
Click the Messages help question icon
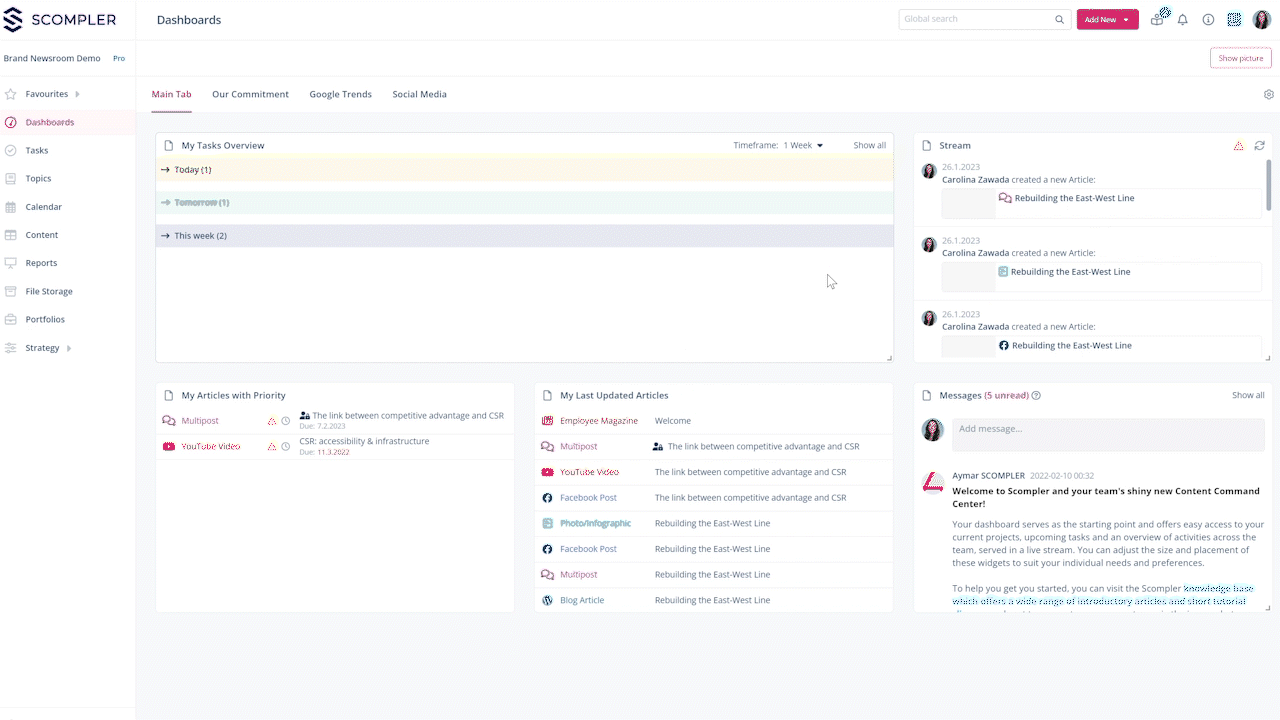pyautogui.click(x=1036, y=396)
